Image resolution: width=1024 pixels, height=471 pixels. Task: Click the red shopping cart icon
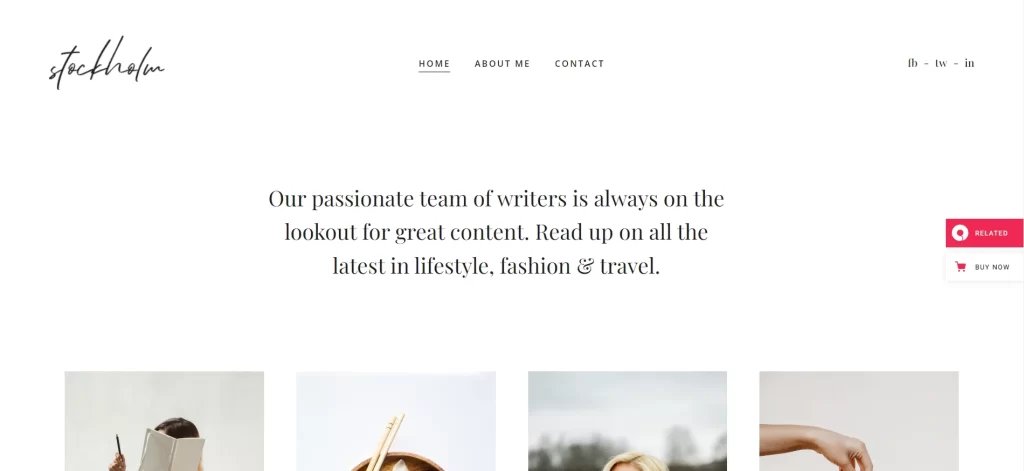click(x=960, y=267)
